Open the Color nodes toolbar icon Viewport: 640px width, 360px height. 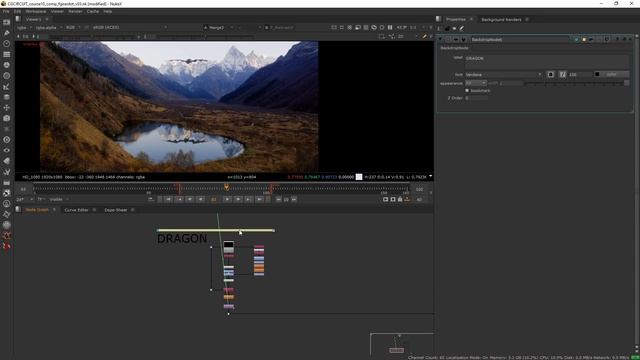[x=7, y=64]
